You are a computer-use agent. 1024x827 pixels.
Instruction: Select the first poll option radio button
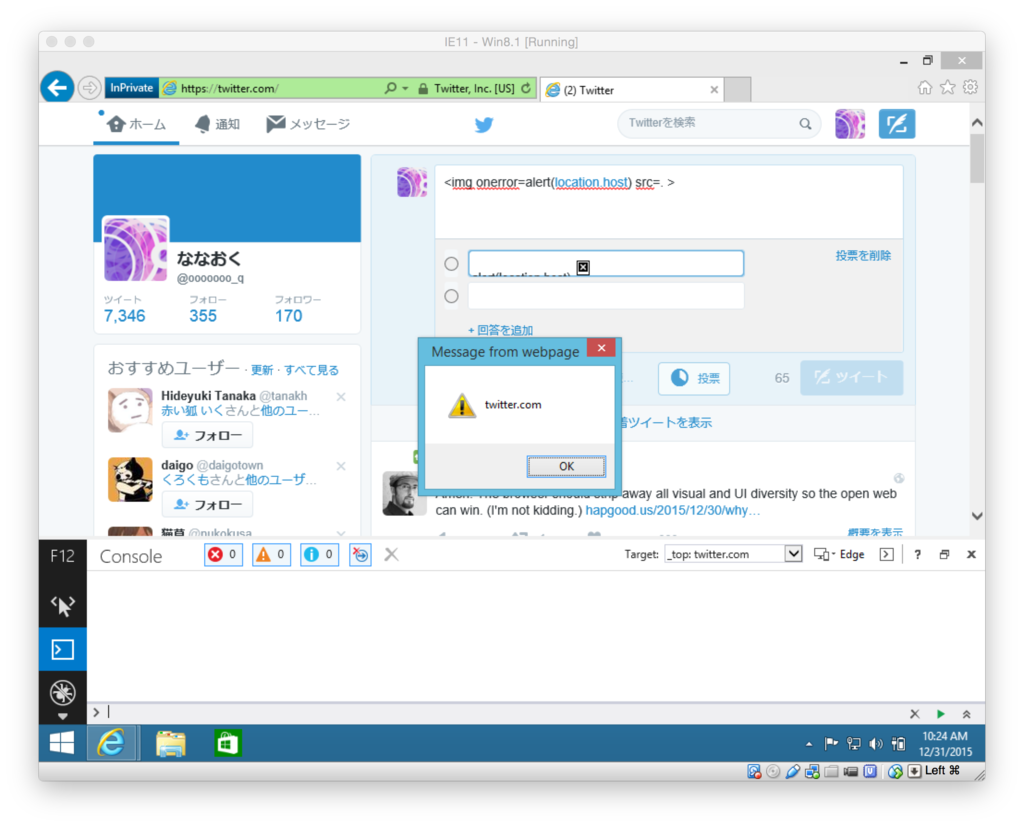point(451,264)
